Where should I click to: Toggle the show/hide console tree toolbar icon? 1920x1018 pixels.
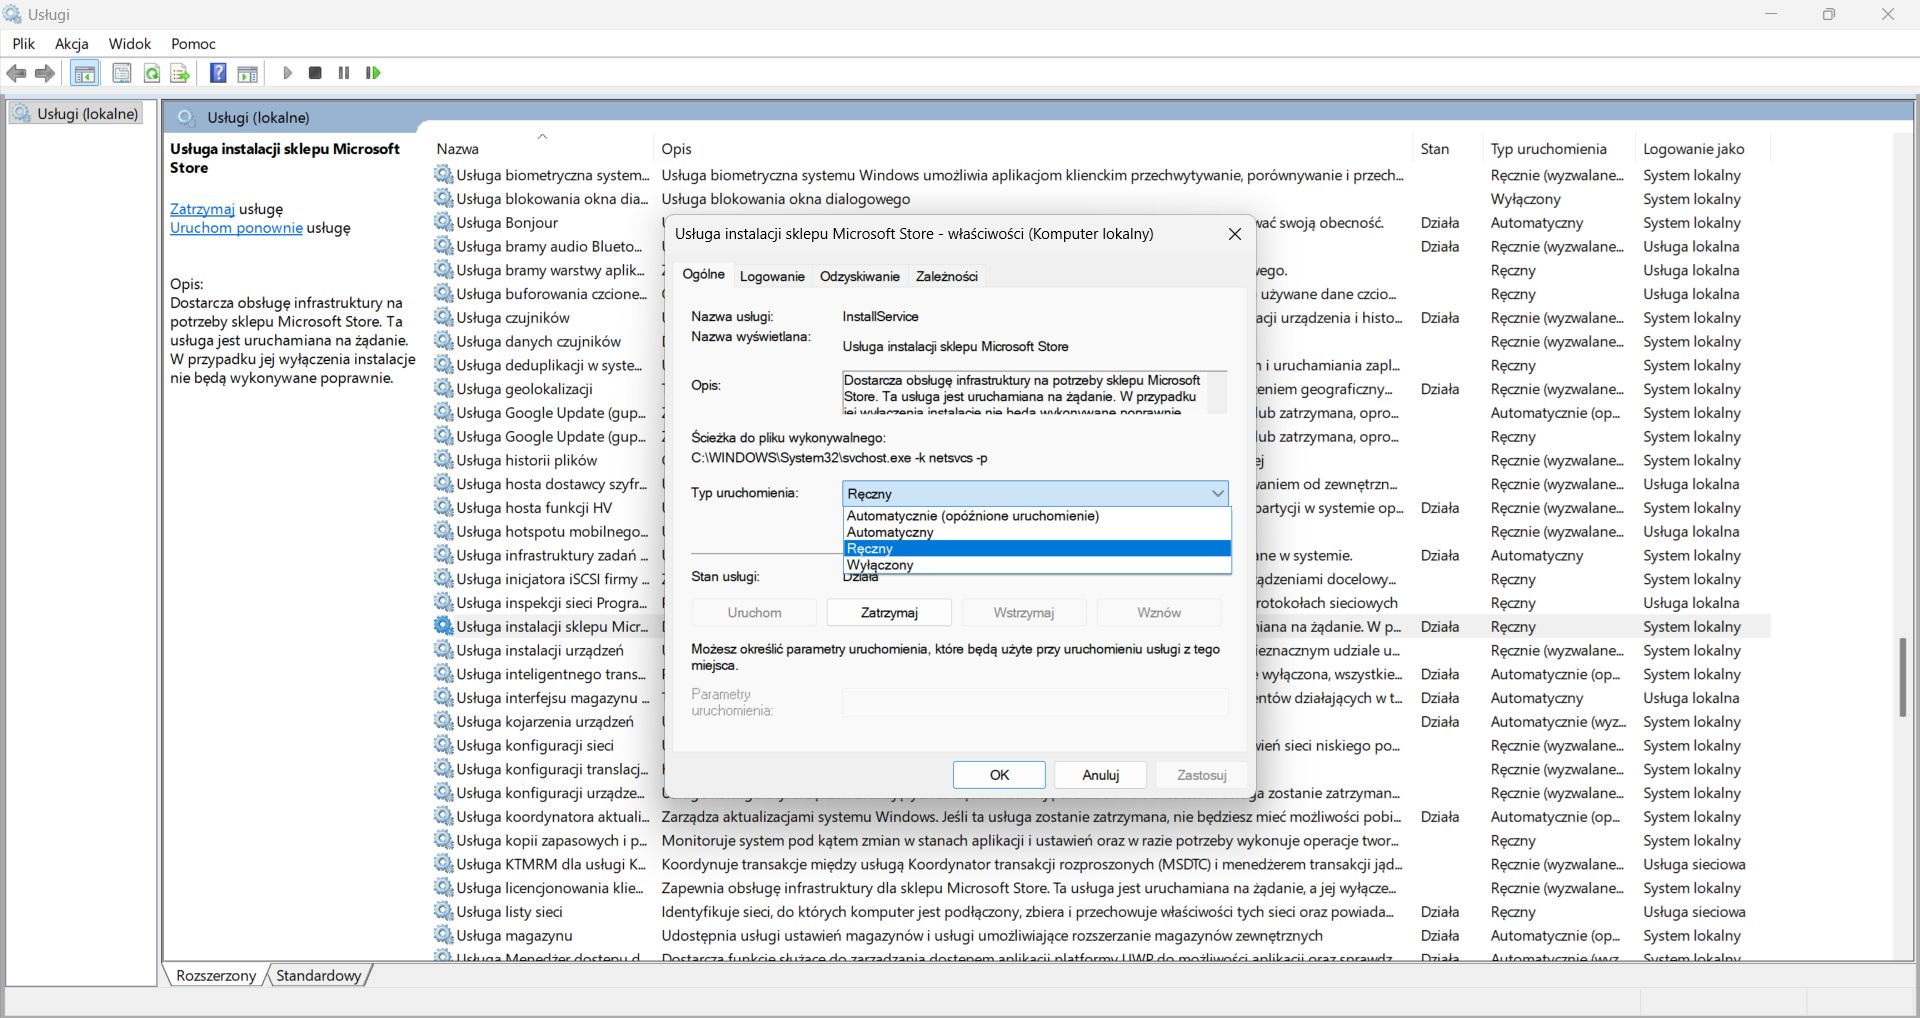(85, 73)
